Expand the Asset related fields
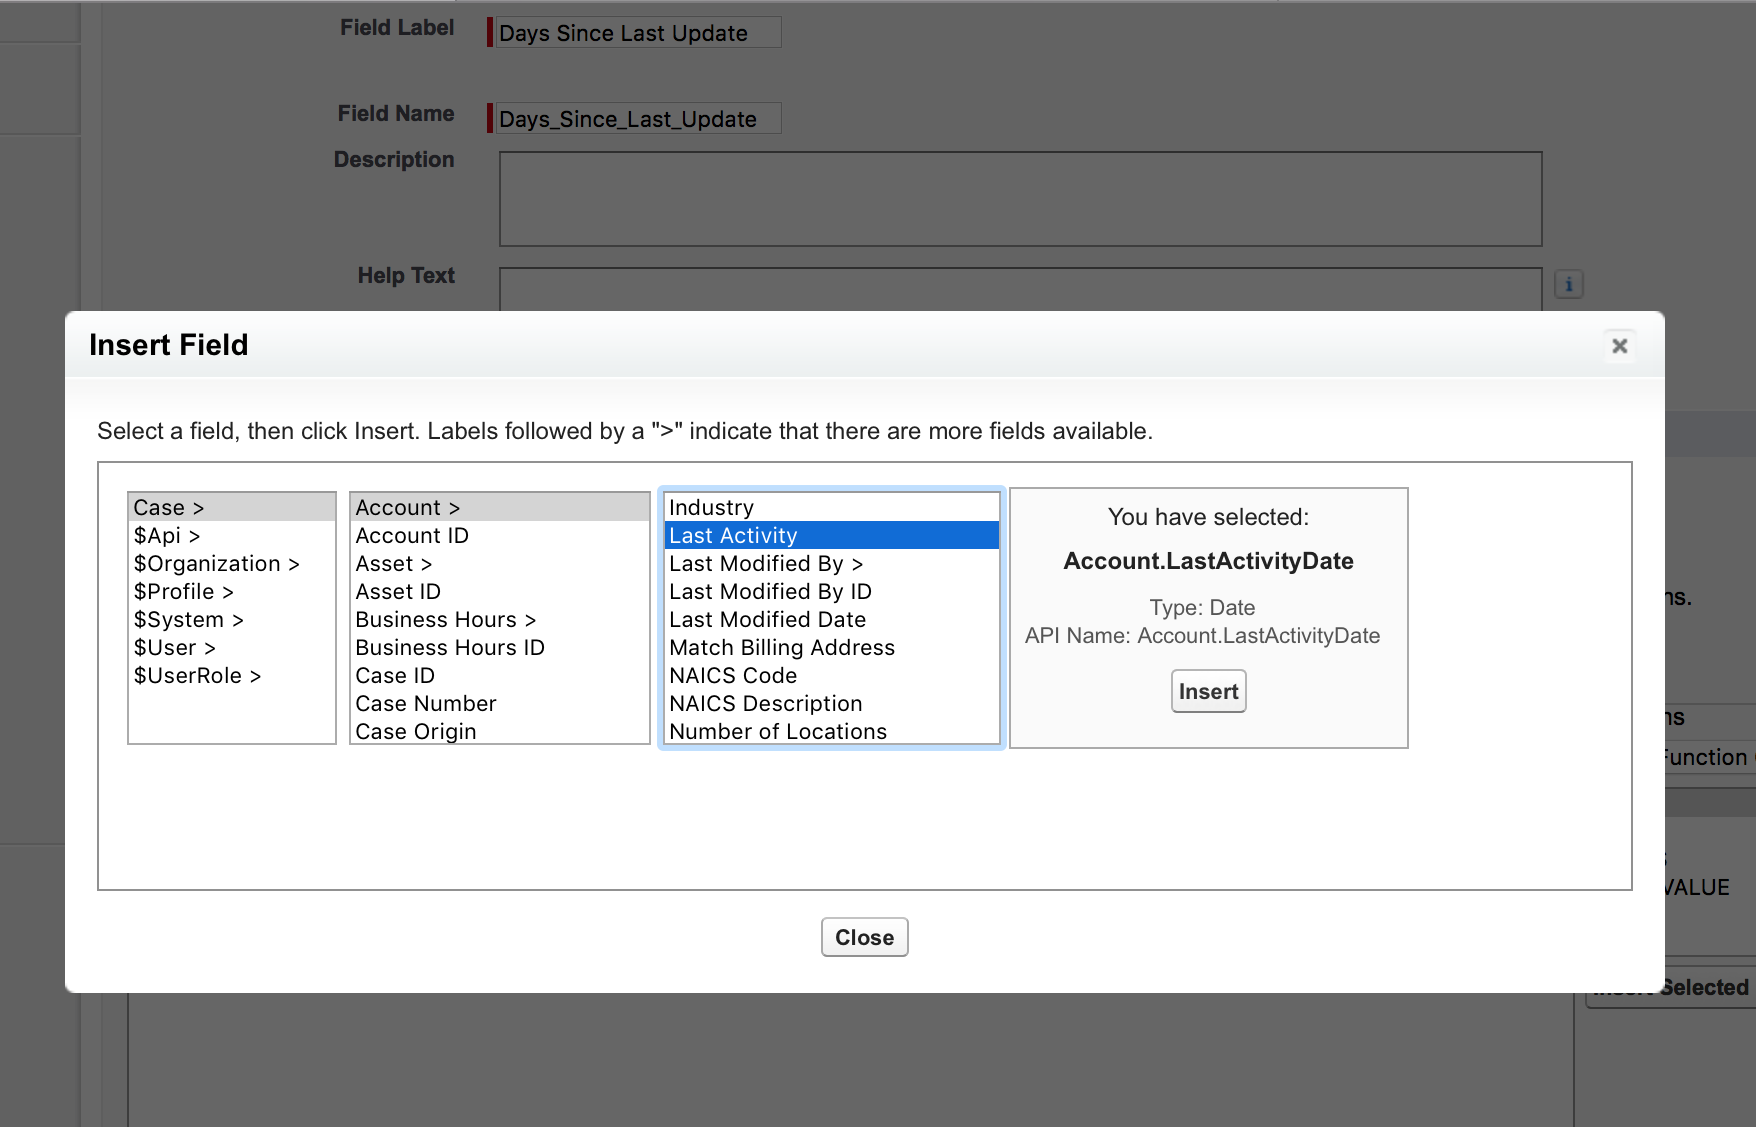Image resolution: width=1756 pixels, height=1127 pixels. point(393,564)
